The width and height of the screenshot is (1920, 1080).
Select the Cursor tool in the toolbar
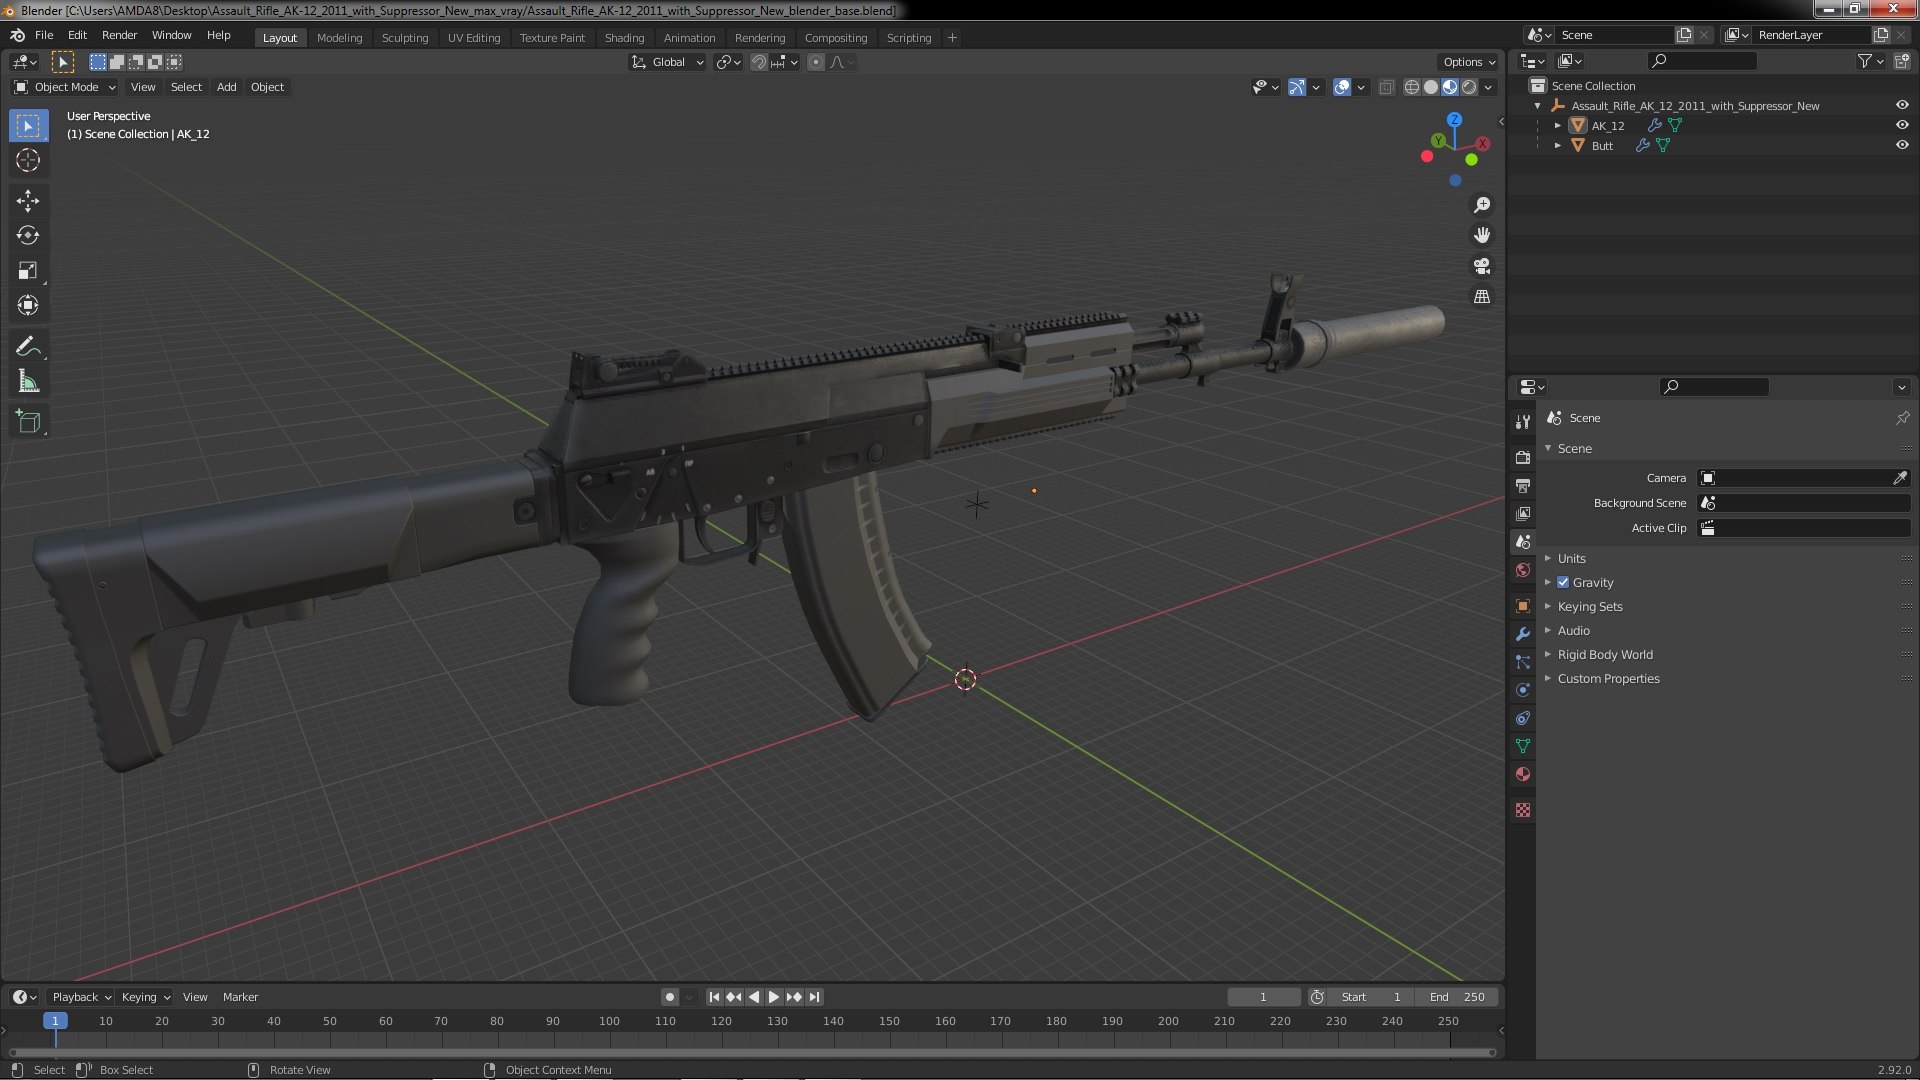(28, 160)
